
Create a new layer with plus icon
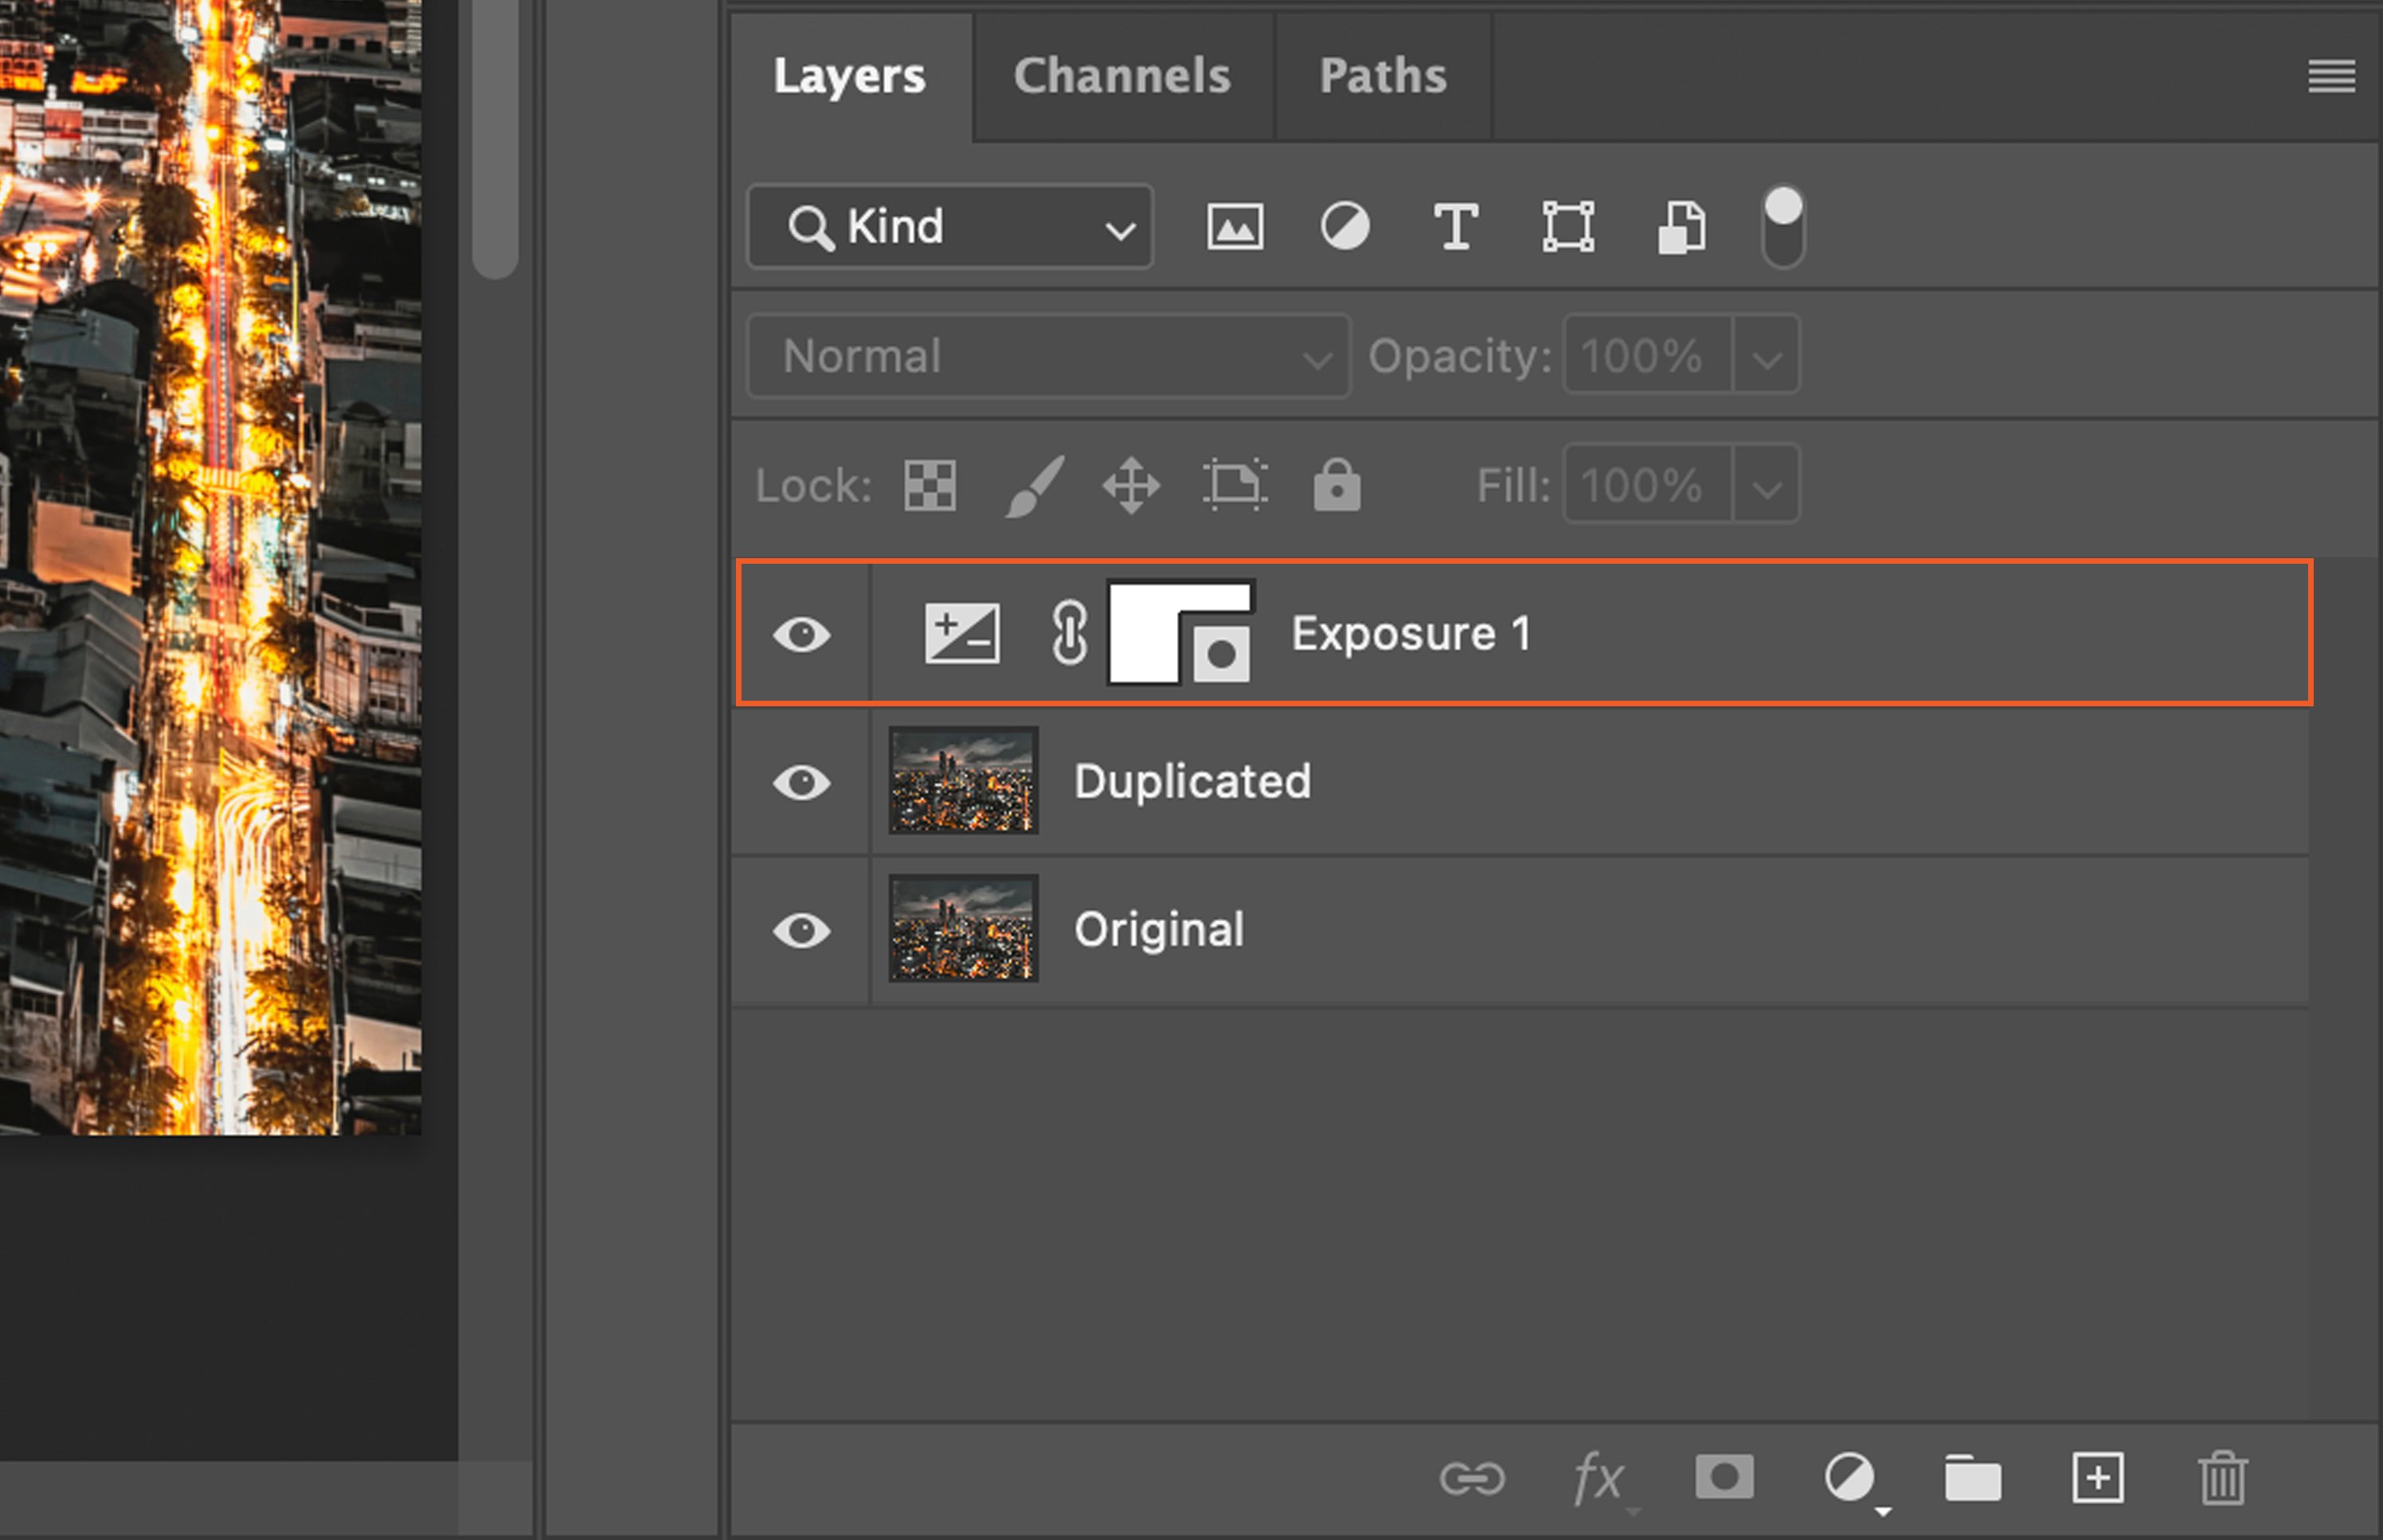tap(2098, 1478)
